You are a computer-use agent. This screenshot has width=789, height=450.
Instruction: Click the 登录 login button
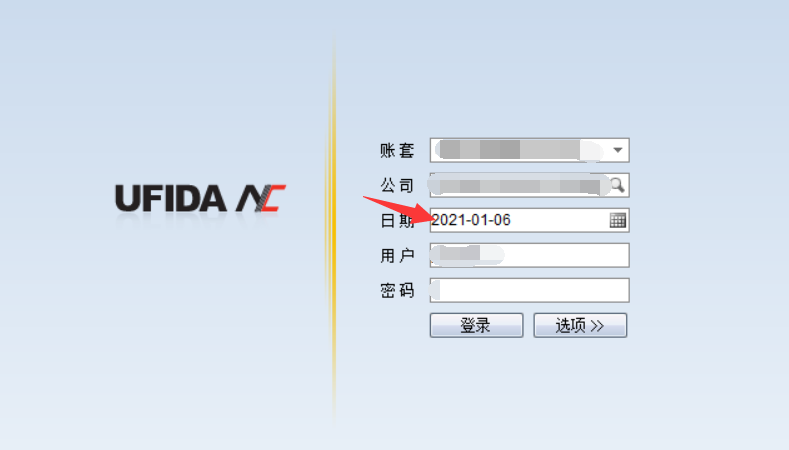point(477,325)
